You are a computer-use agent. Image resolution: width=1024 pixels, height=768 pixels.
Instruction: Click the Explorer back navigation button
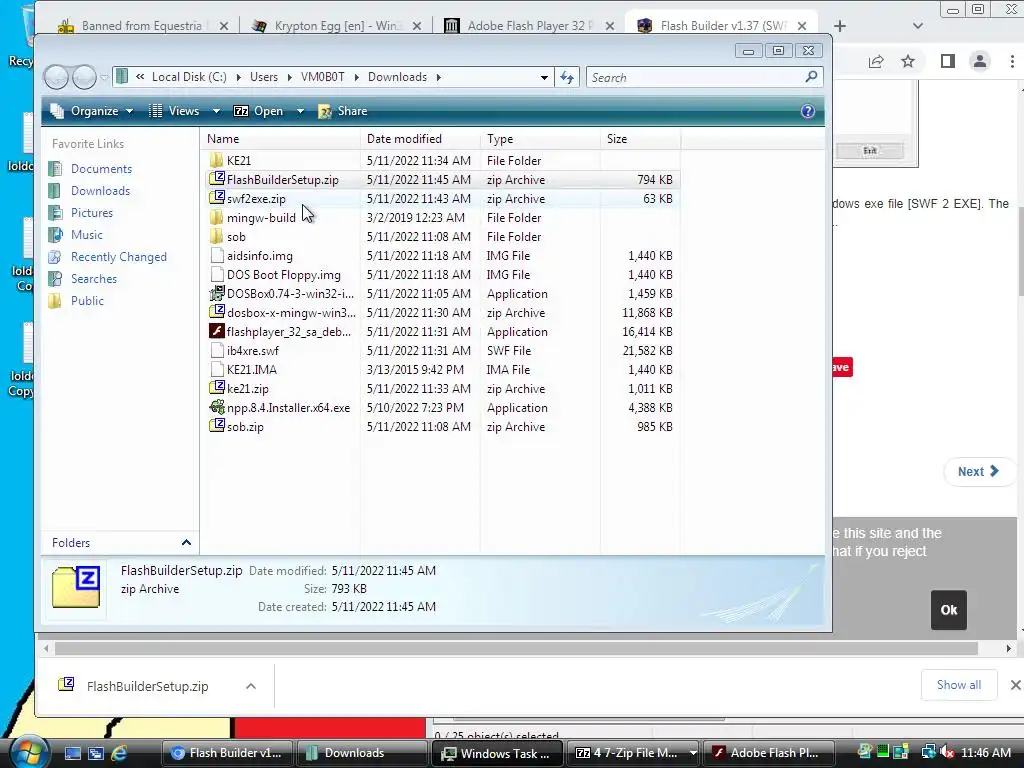[56, 78]
